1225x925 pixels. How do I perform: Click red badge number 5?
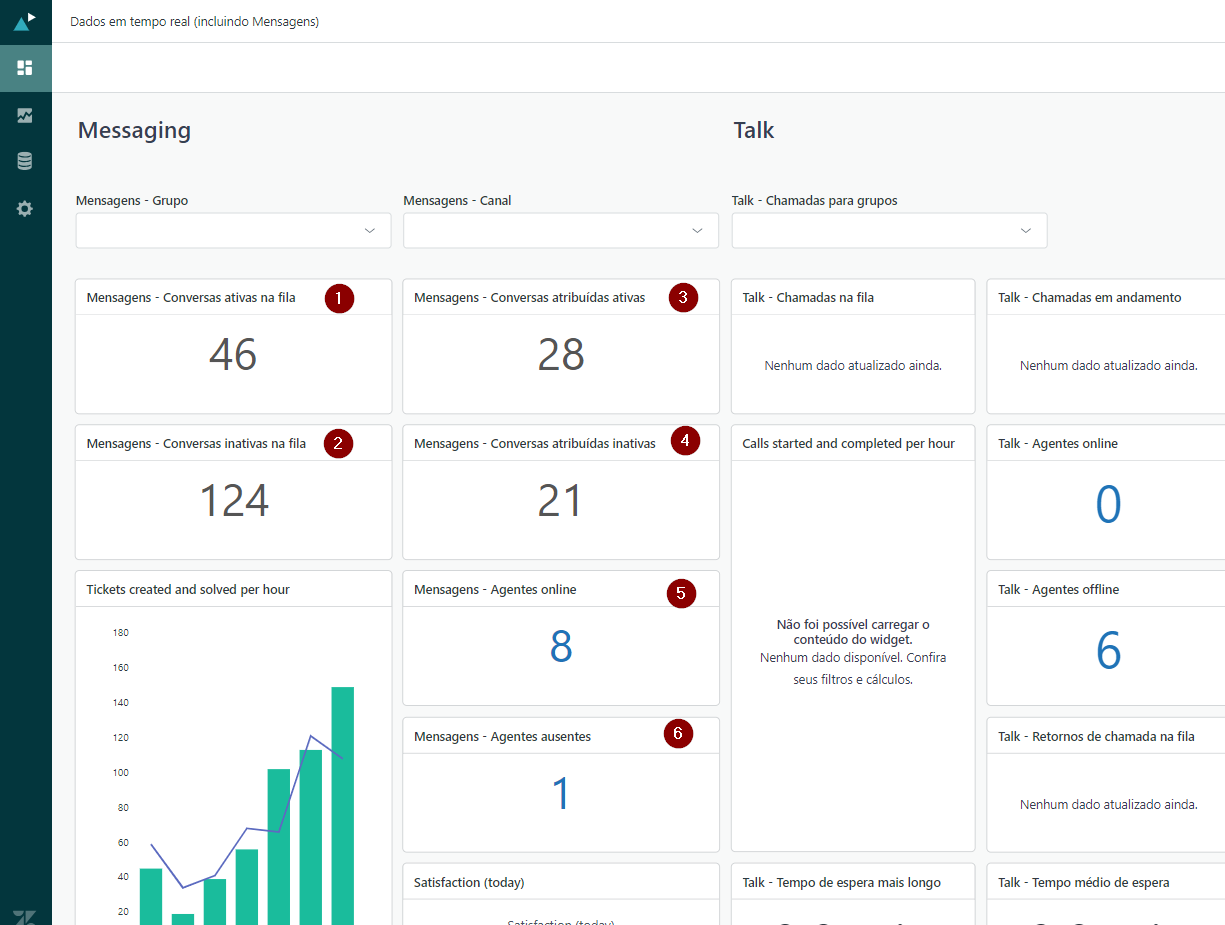point(681,593)
